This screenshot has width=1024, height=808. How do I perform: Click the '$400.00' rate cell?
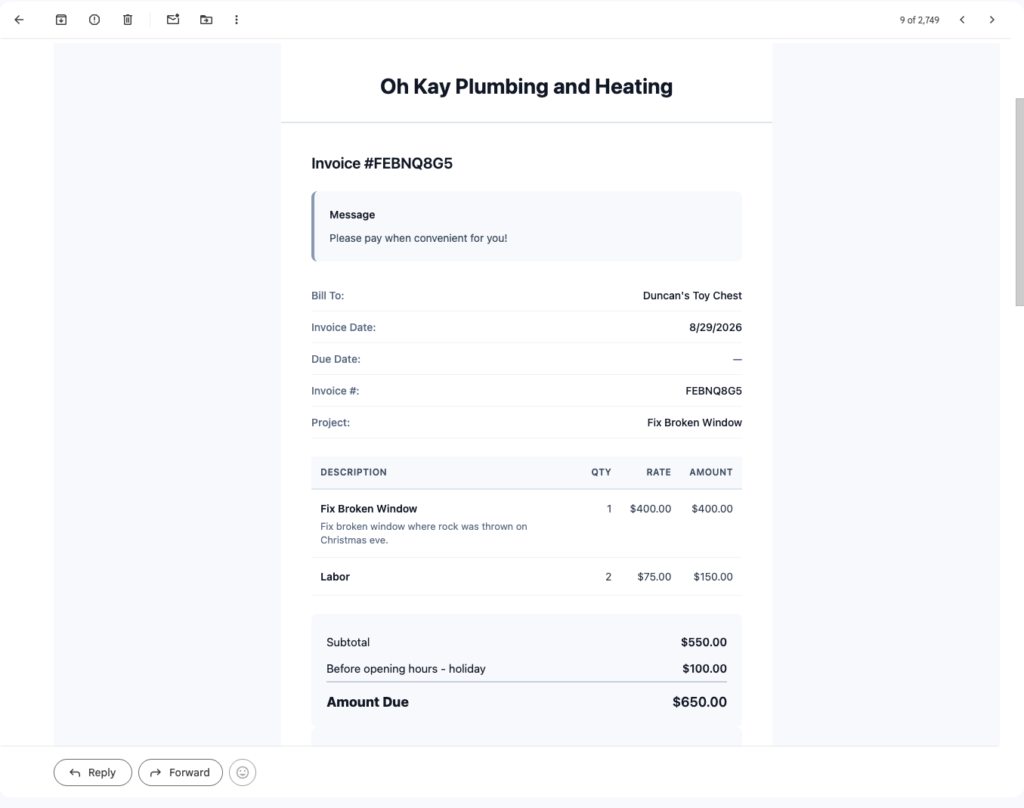click(650, 509)
